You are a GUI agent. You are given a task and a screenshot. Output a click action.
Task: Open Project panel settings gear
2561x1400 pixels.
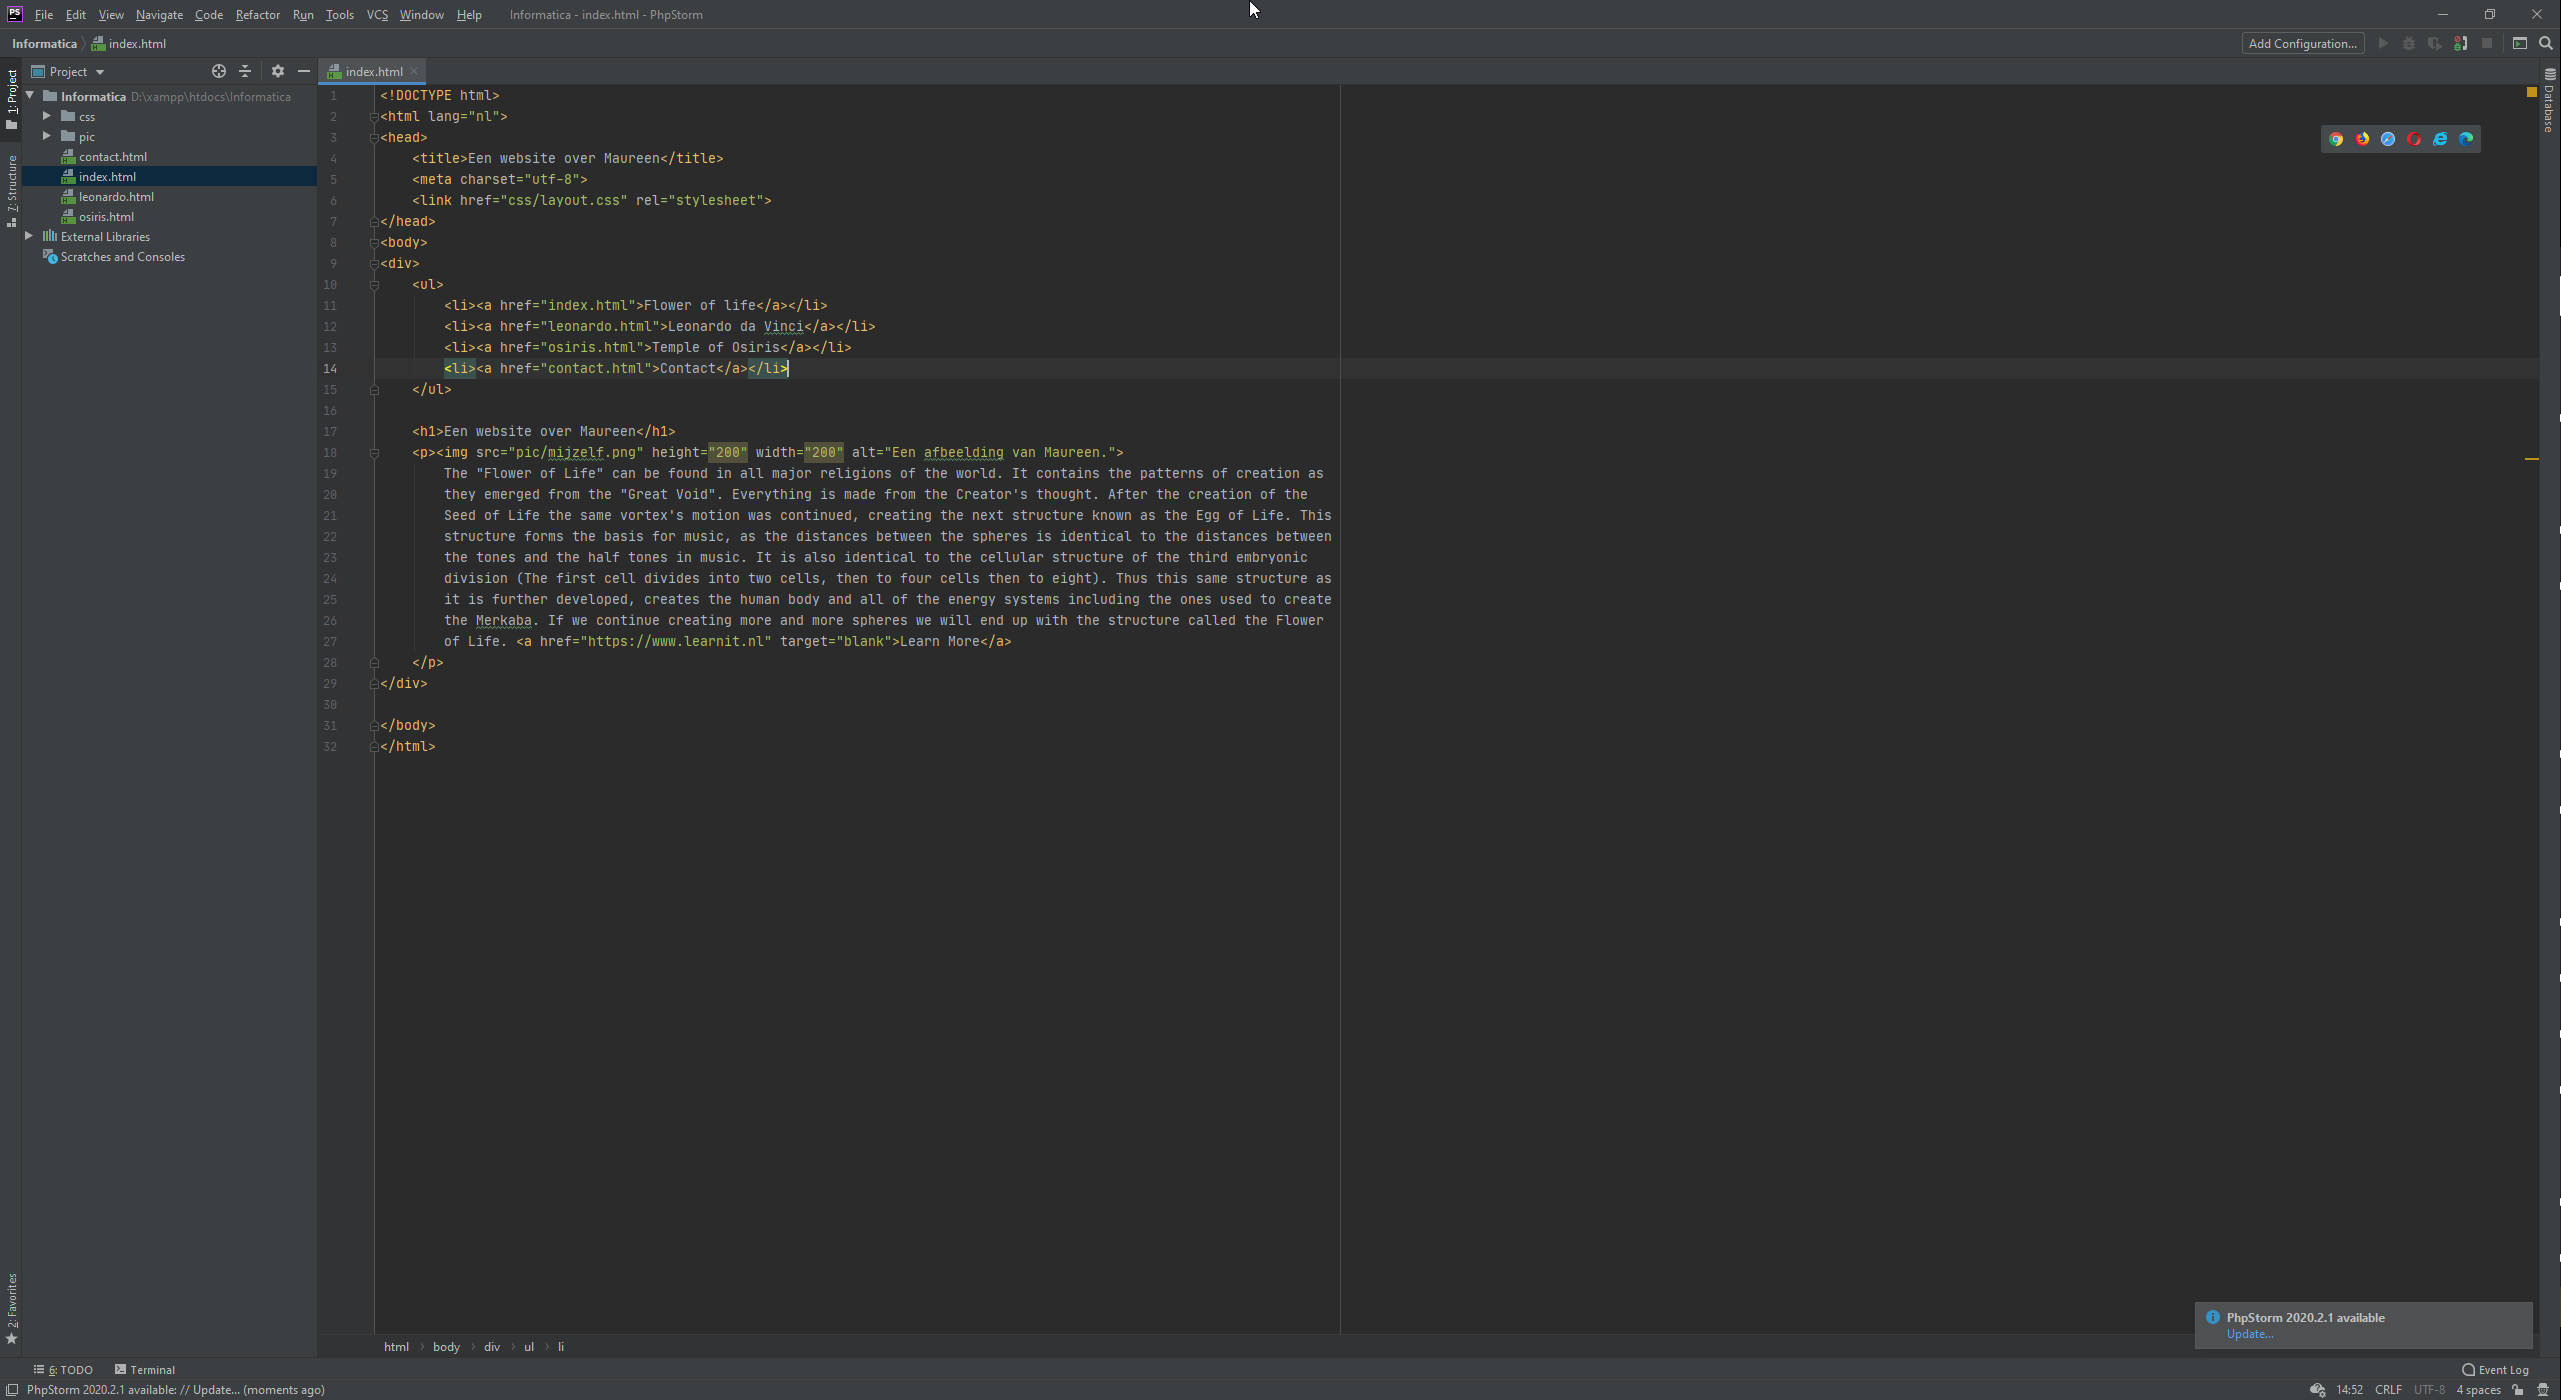pos(278,71)
